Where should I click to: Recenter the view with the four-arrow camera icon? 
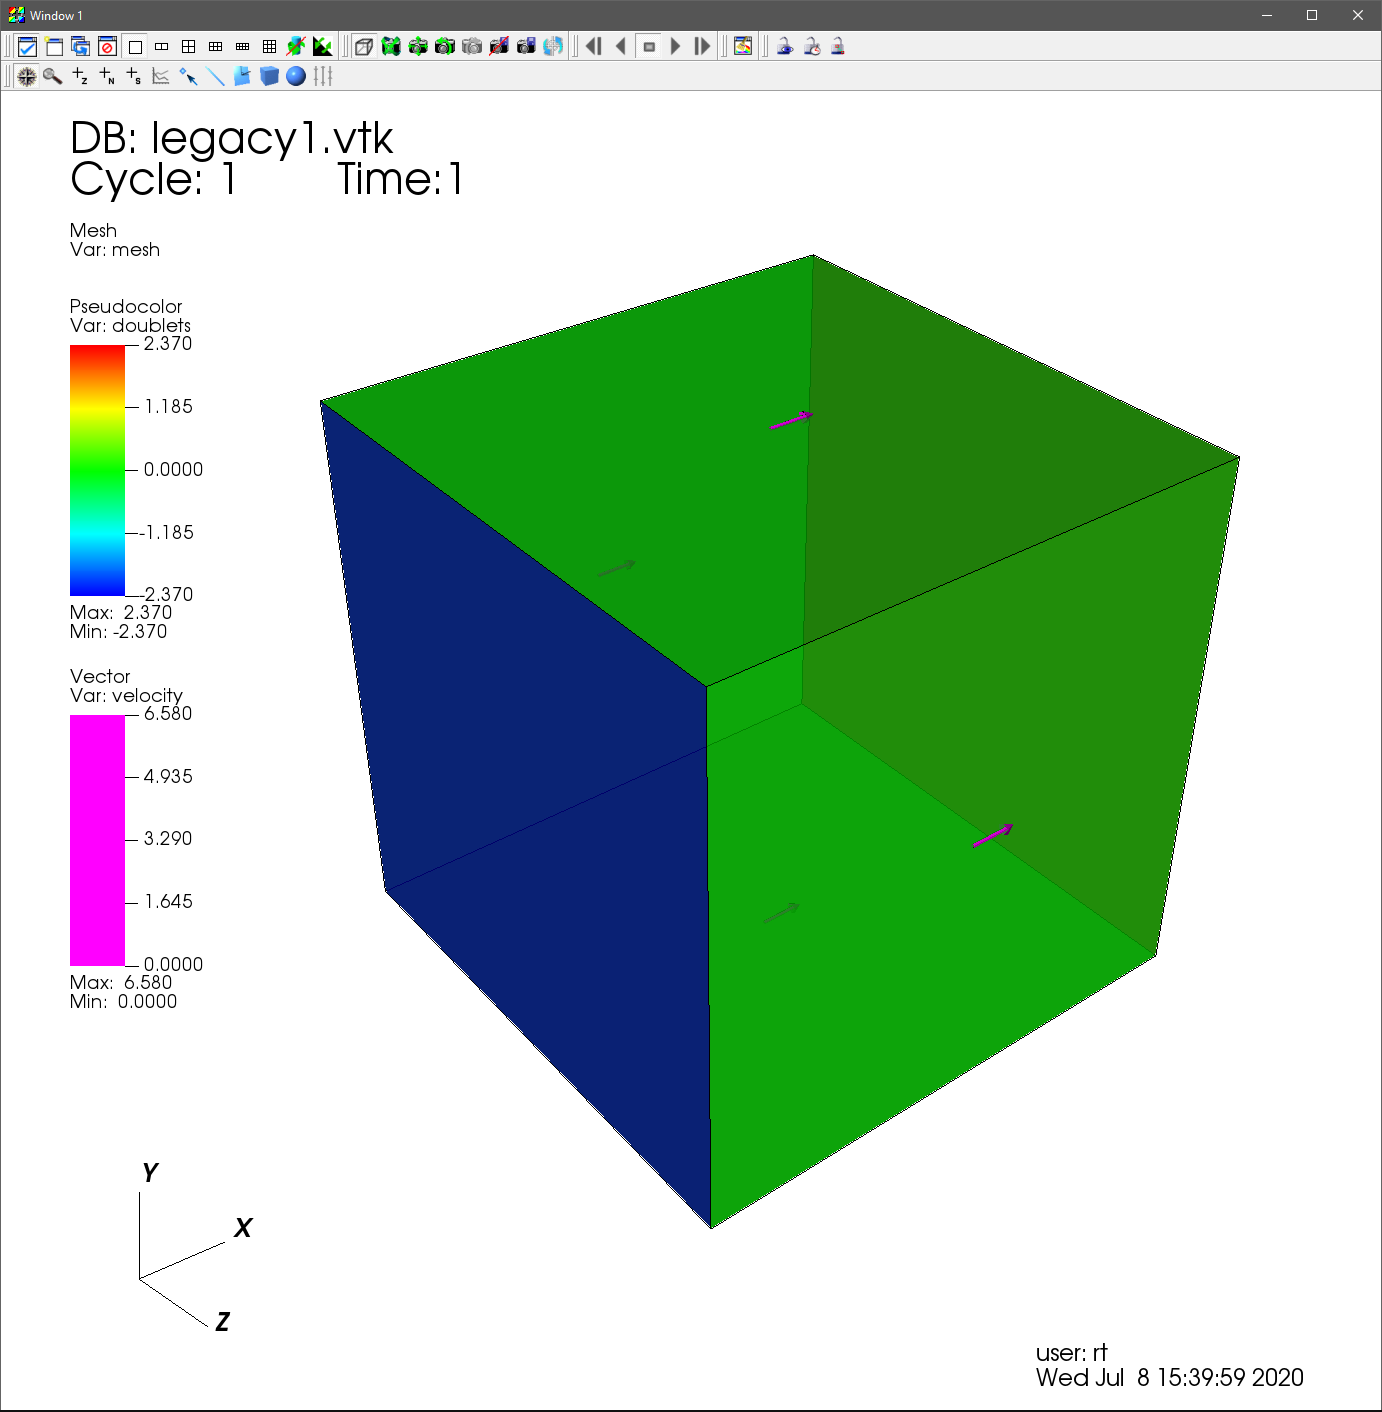(418, 46)
